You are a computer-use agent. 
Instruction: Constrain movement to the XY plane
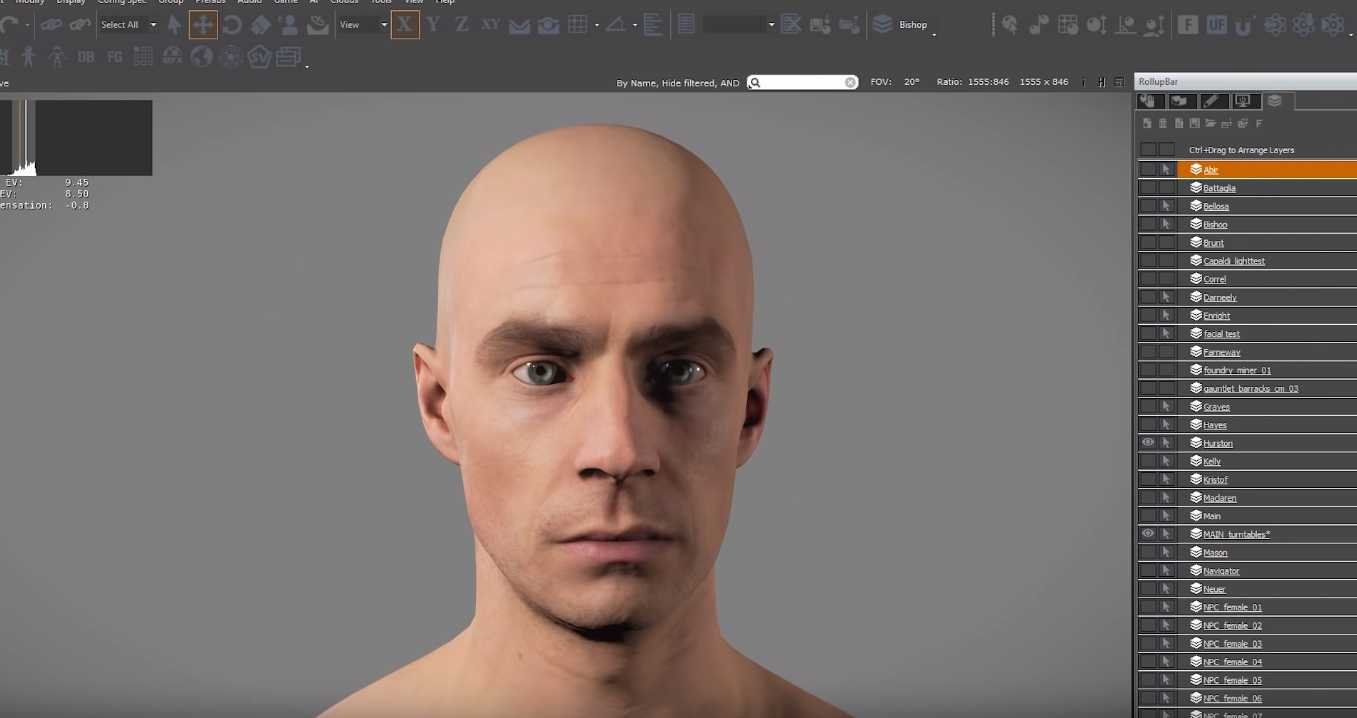490,24
